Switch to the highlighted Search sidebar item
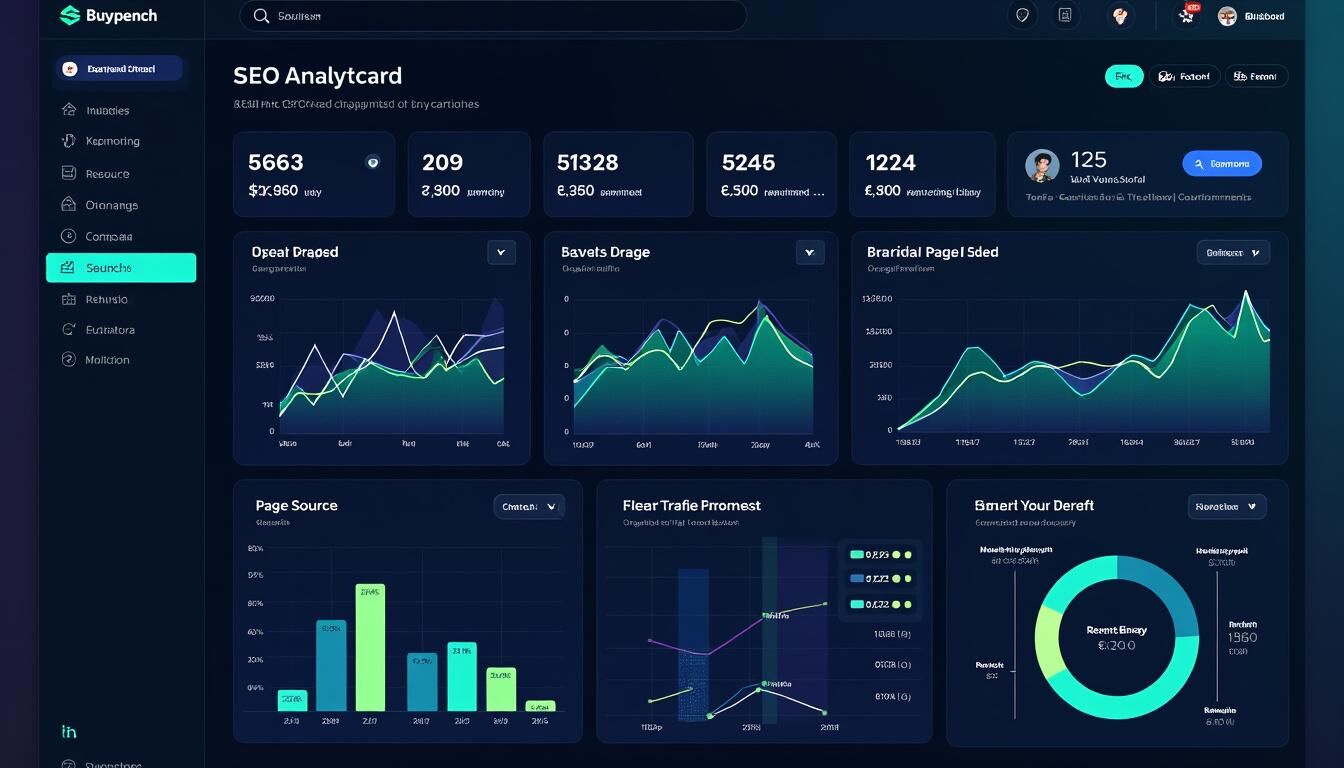 click(120, 267)
